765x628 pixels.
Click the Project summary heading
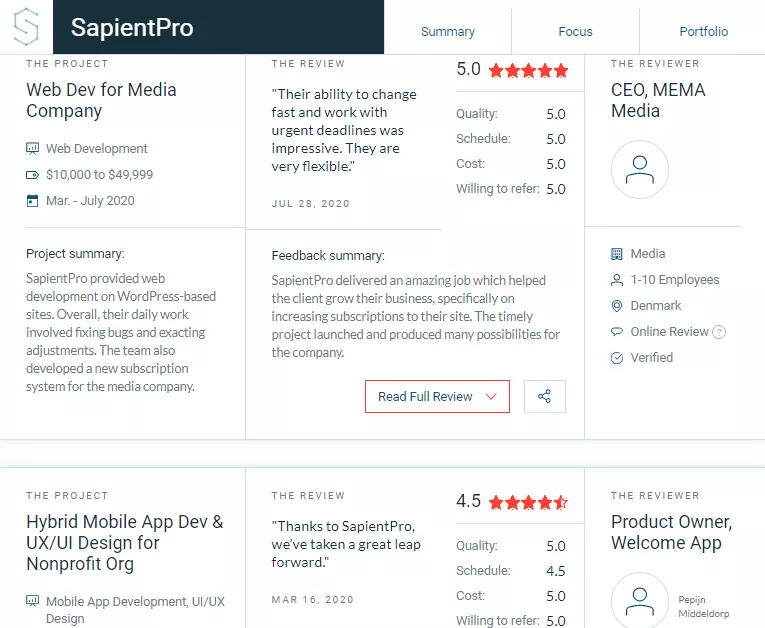pyautogui.click(x=75, y=254)
